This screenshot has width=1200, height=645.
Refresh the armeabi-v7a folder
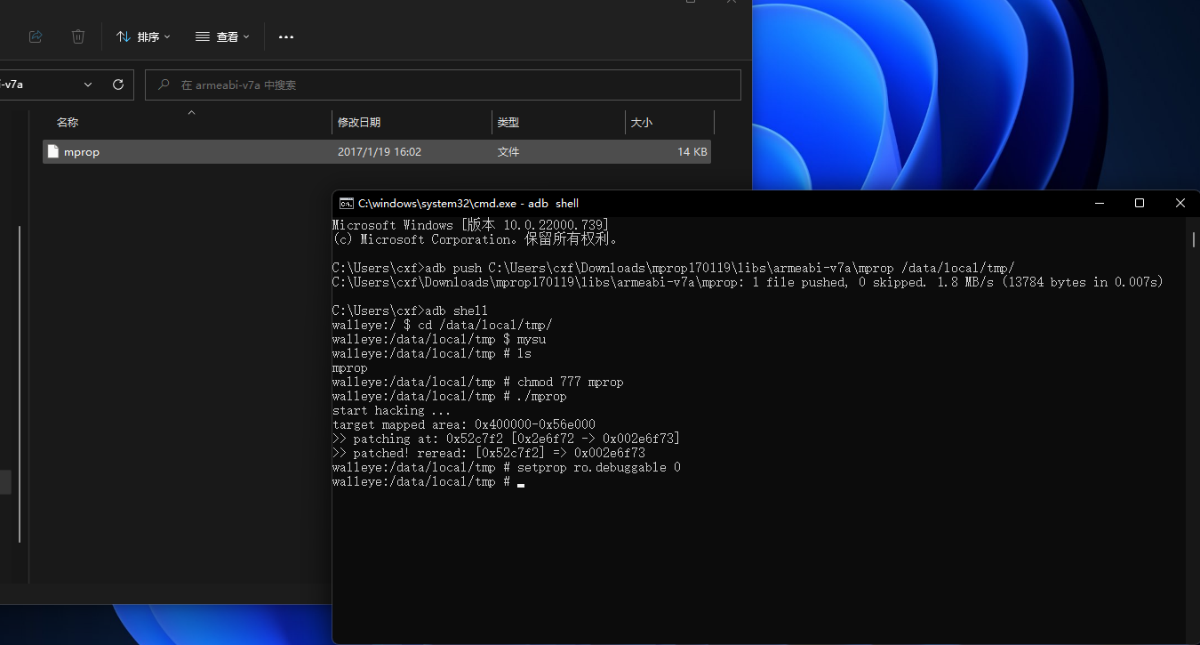(118, 85)
